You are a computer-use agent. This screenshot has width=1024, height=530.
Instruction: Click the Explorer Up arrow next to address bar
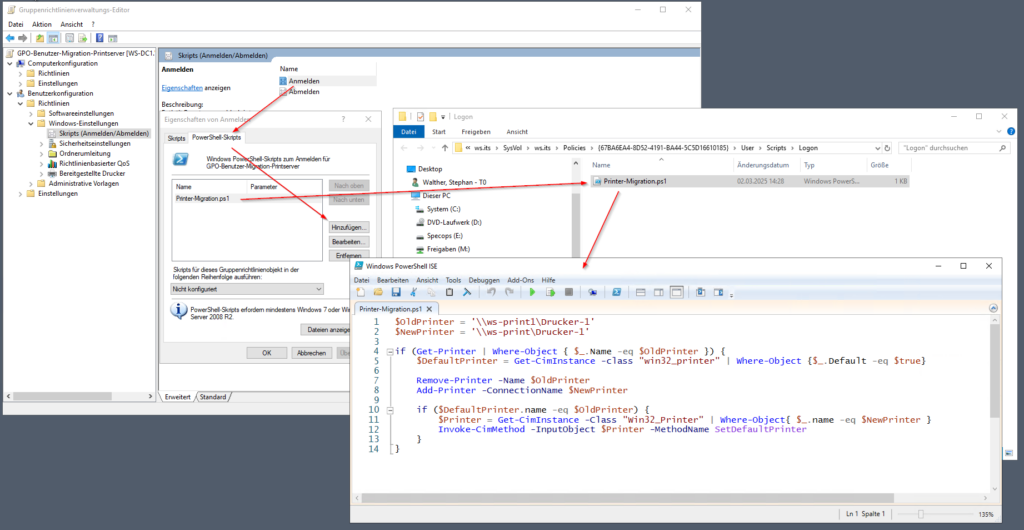tap(444, 148)
